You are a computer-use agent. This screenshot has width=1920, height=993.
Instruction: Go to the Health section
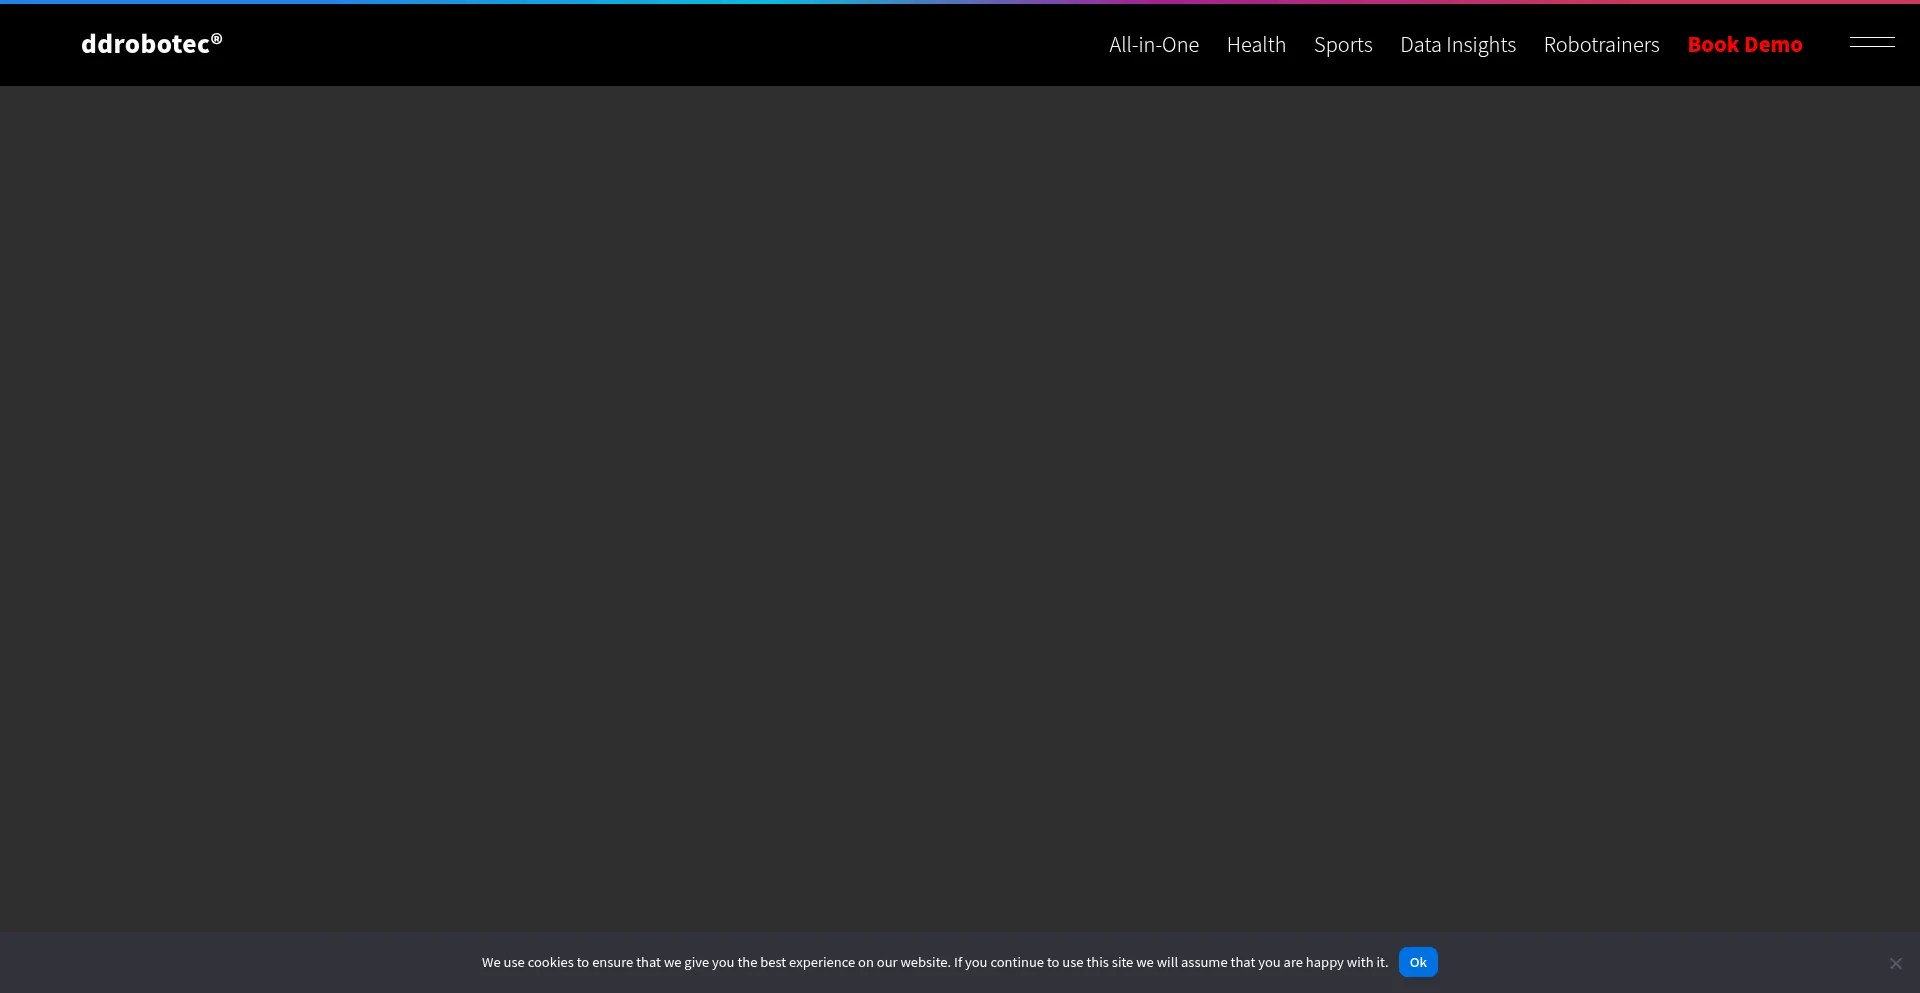pyautogui.click(x=1256, y=45)
